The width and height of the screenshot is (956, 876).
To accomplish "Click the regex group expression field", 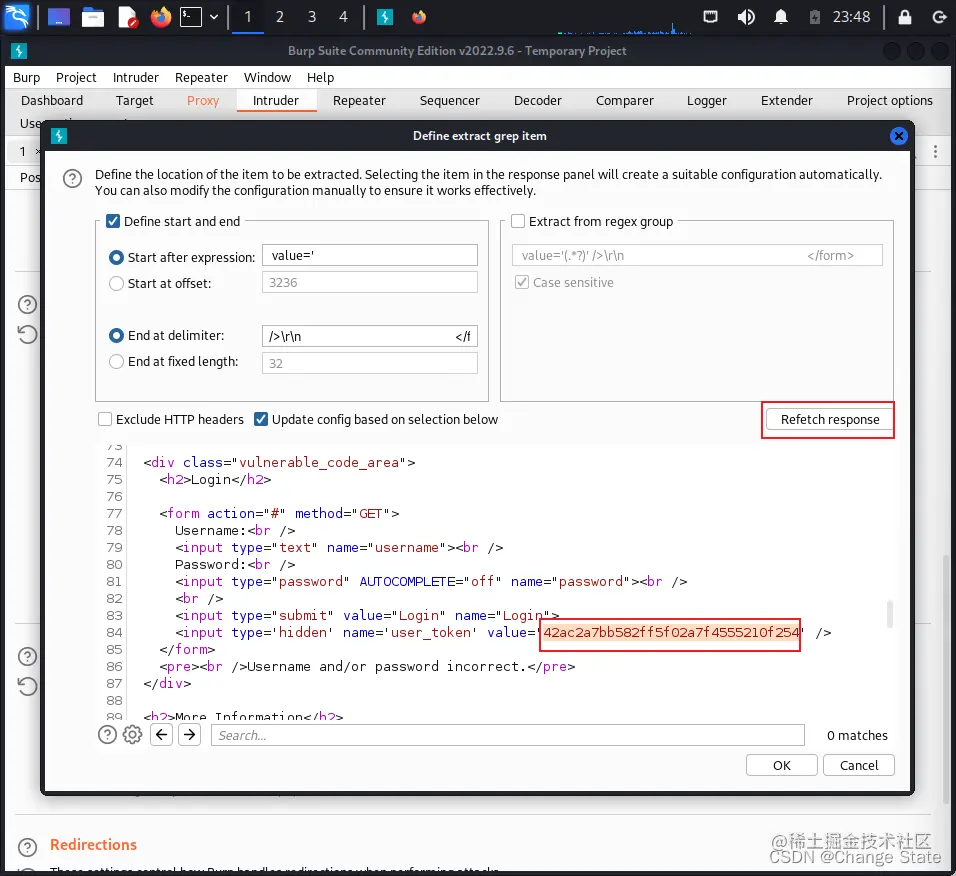I will [697, 255].
